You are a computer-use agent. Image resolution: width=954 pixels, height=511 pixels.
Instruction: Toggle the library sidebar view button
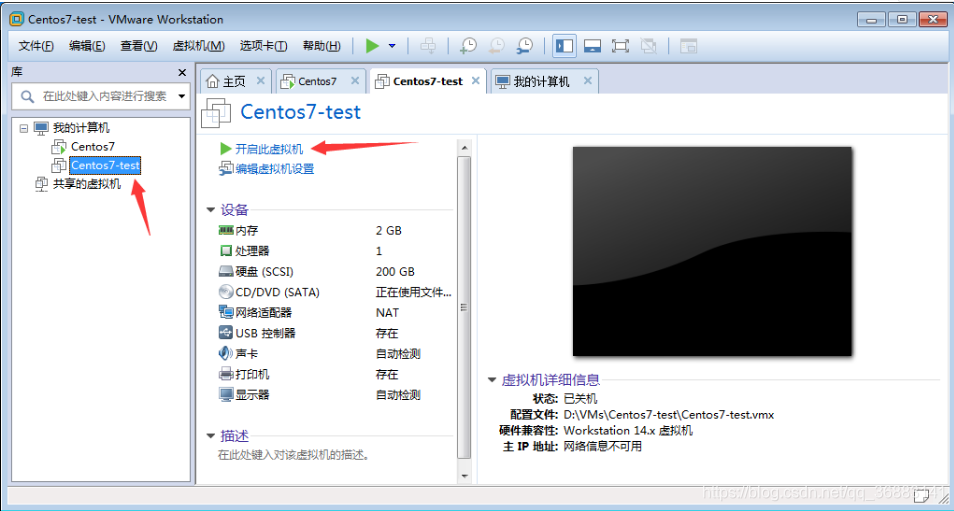(x=565, y=46)
